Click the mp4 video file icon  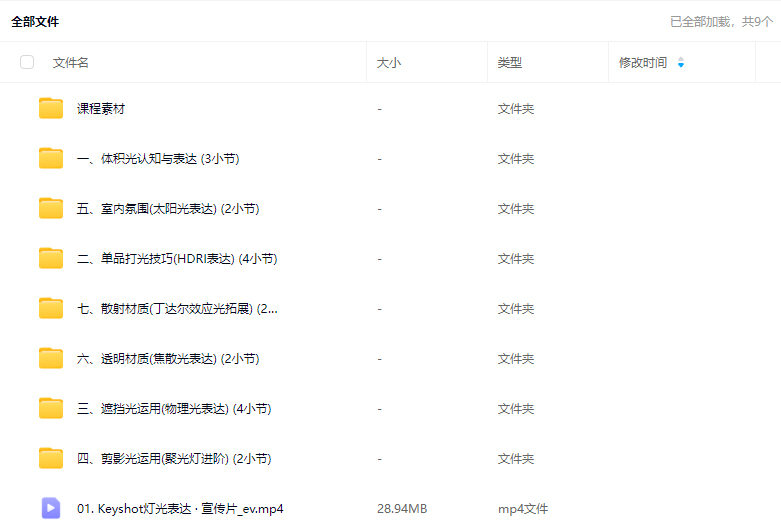tap(51, 508)
